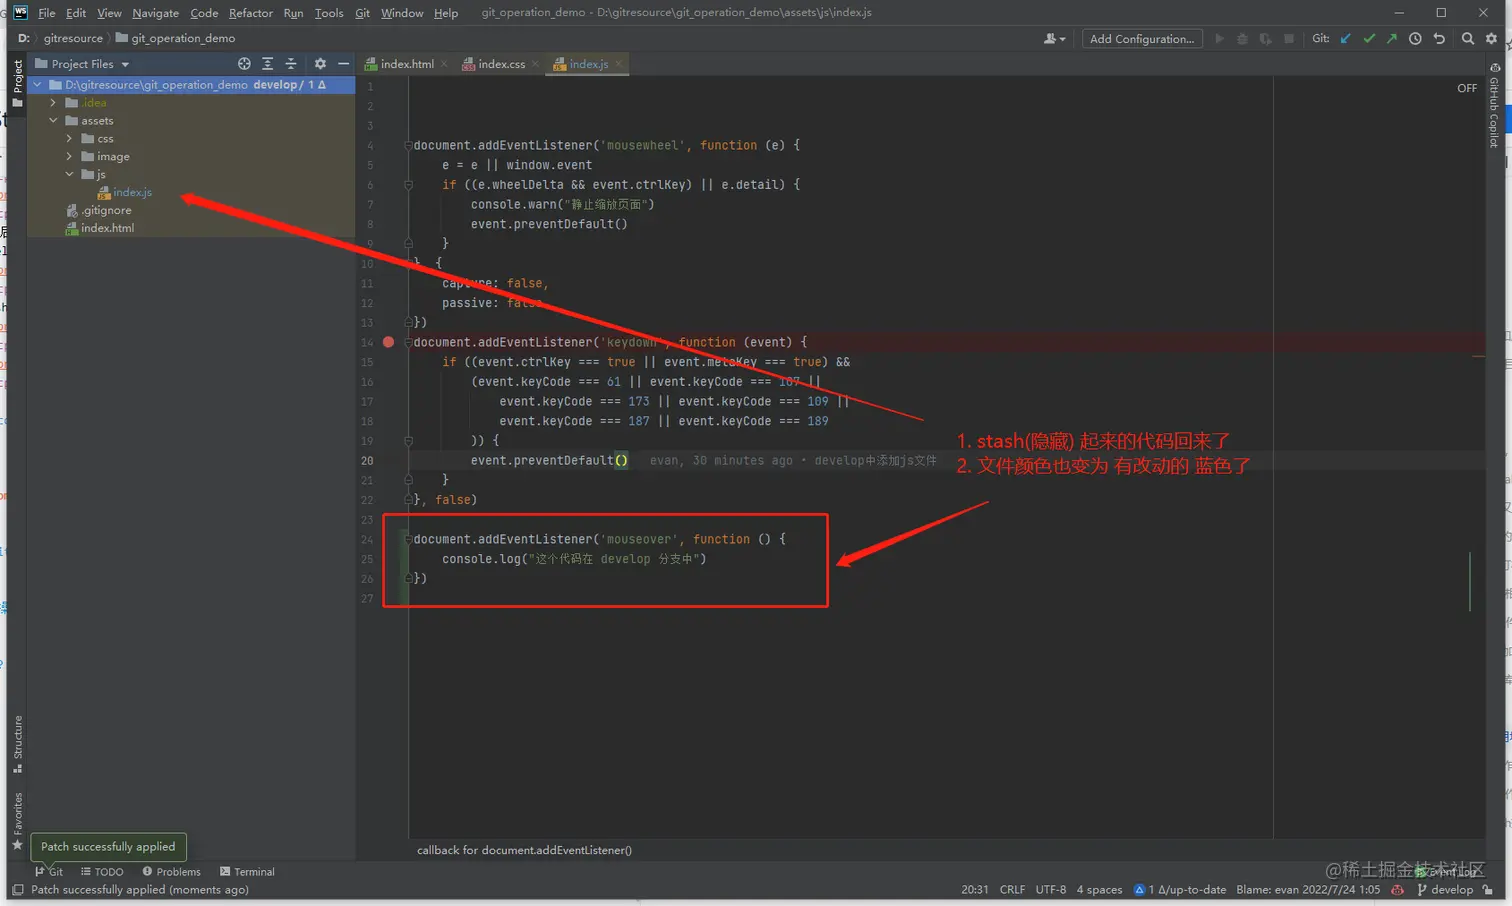Toggle code folding at line 4
This screenshot has width=1512, height=906.
(408, 145)
